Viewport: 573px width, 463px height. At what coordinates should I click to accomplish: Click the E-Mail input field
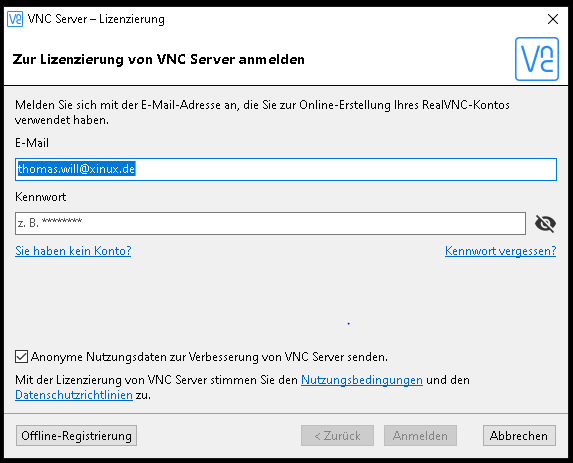point(286,169)
